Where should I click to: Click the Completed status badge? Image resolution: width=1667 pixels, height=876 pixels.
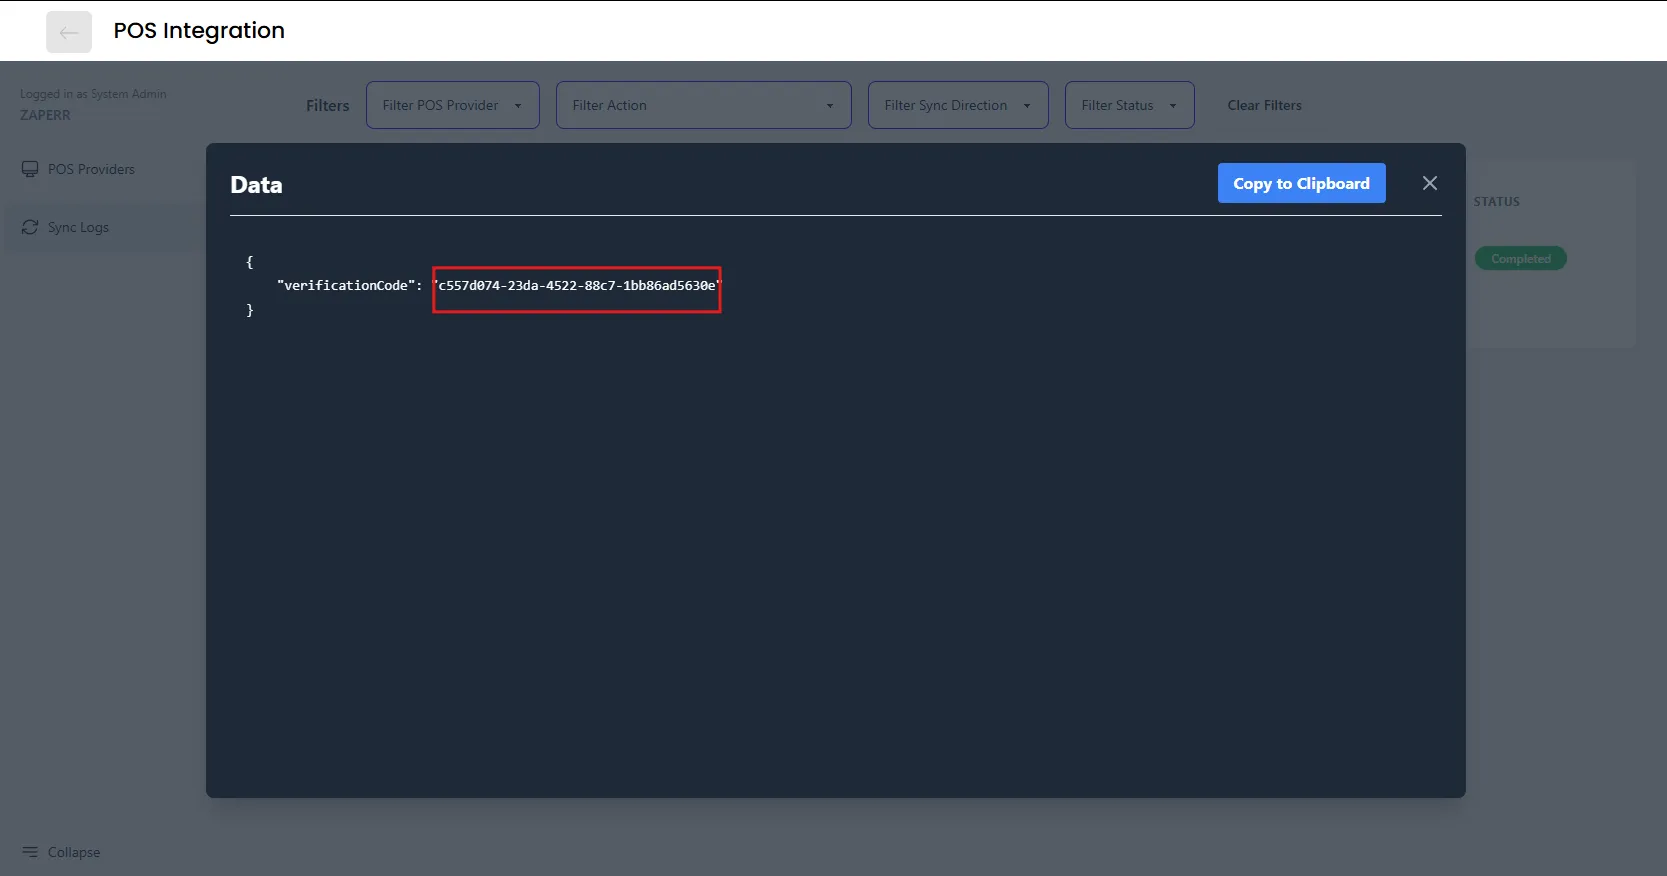1521,258
